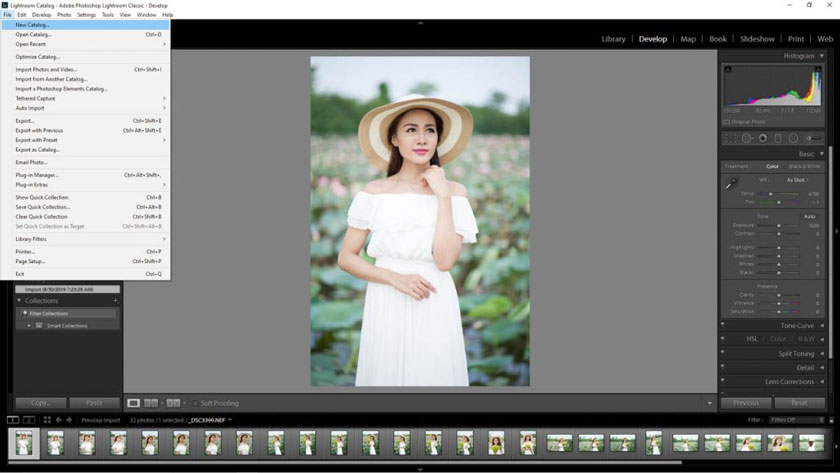Collapse the right panel group arrow

836,231
